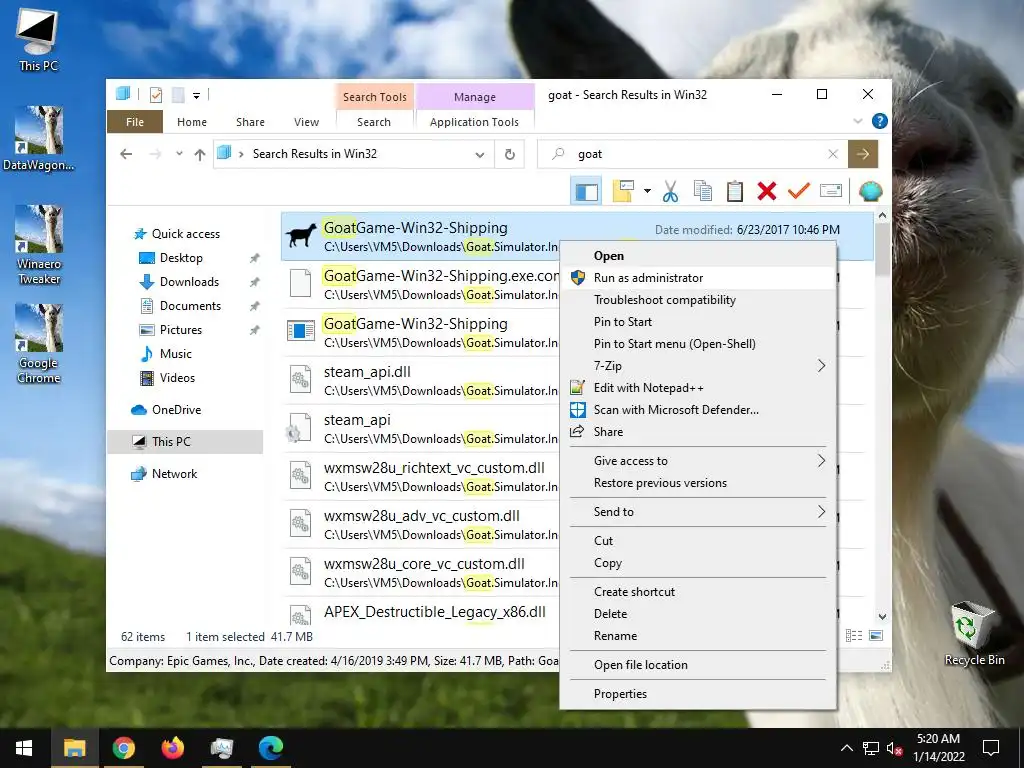This screenshot has height=768, width=1024.
Task: Choose Open file location
Action: coord(698,665)
